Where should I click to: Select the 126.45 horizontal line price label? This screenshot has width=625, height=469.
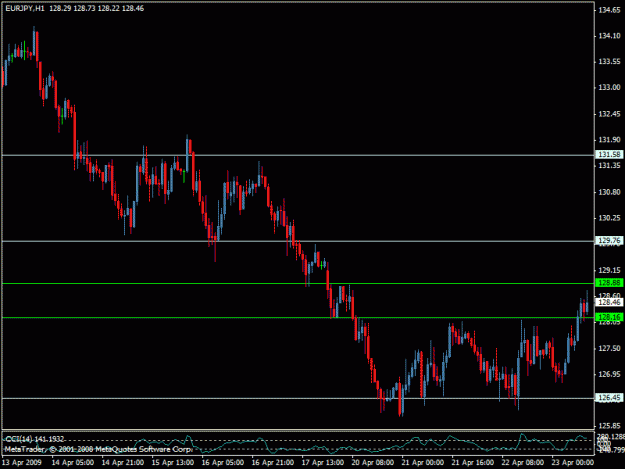coord(609,398)
